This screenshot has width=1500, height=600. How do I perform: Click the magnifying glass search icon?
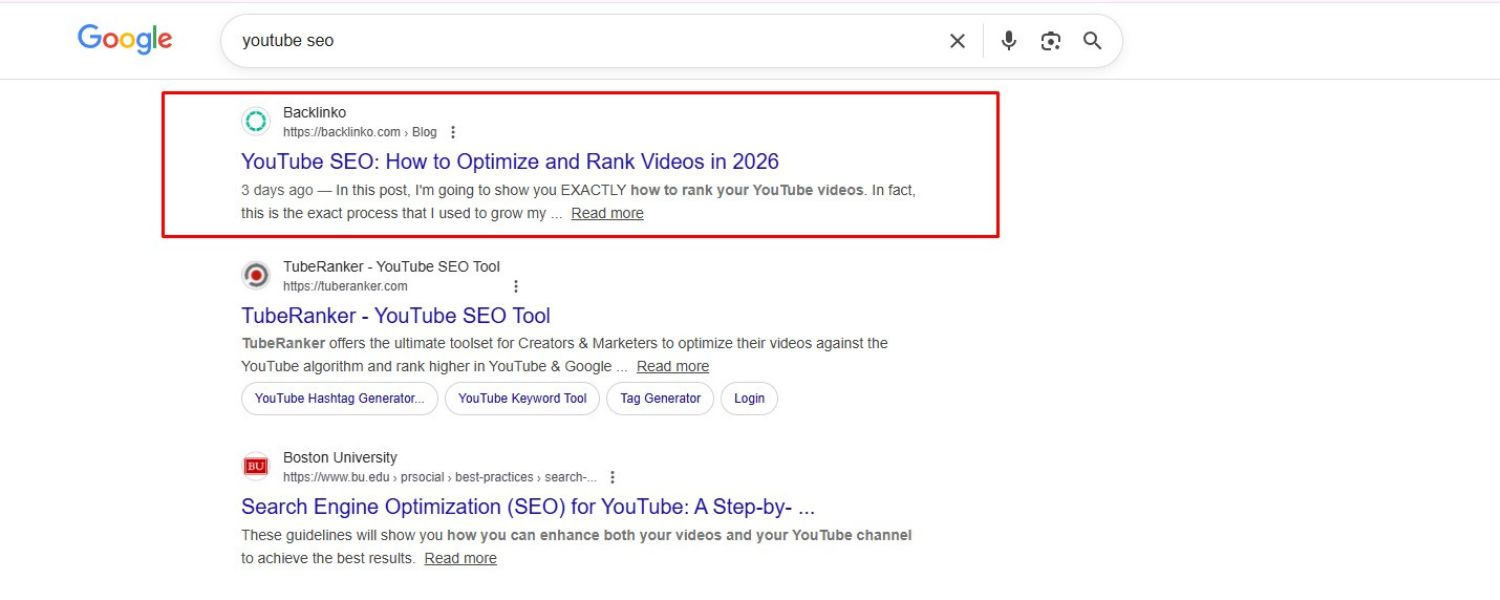(x=1092, y=41)
